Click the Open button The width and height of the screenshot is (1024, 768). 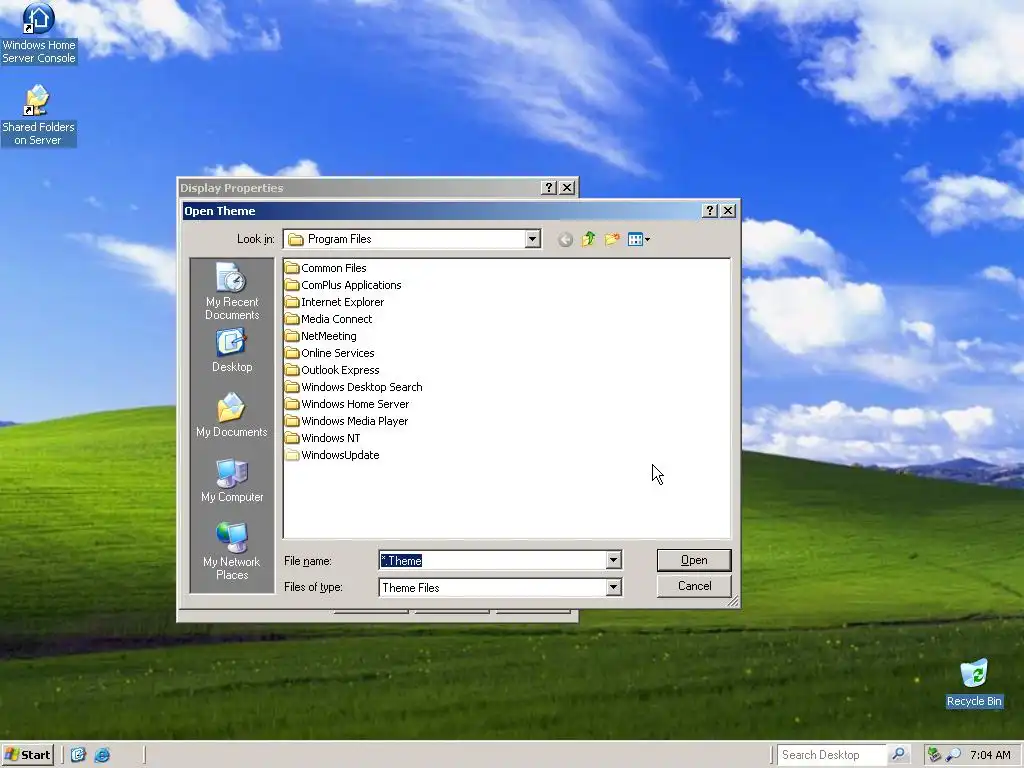[x=694, y=560]
